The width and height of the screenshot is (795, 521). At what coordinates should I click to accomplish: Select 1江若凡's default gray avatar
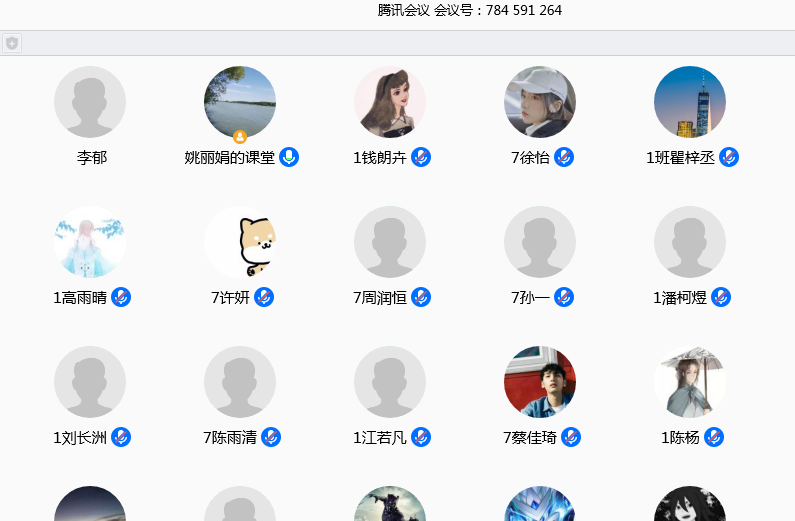click(390, 382)
